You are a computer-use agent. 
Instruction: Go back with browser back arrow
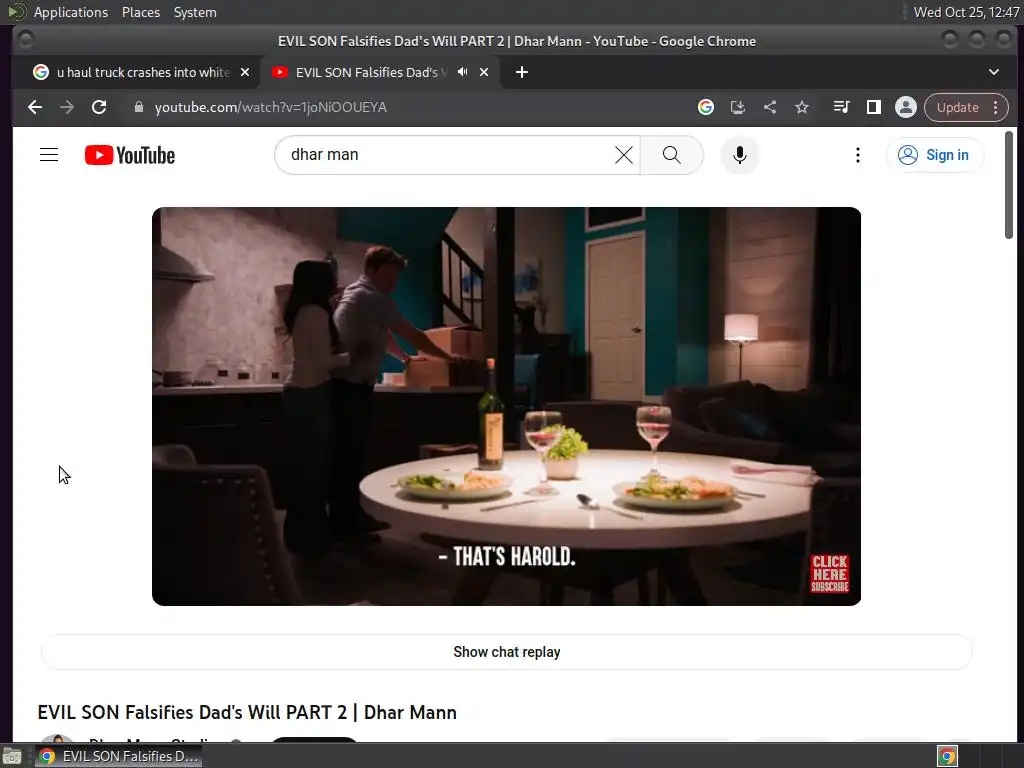(x=35, y=107)
